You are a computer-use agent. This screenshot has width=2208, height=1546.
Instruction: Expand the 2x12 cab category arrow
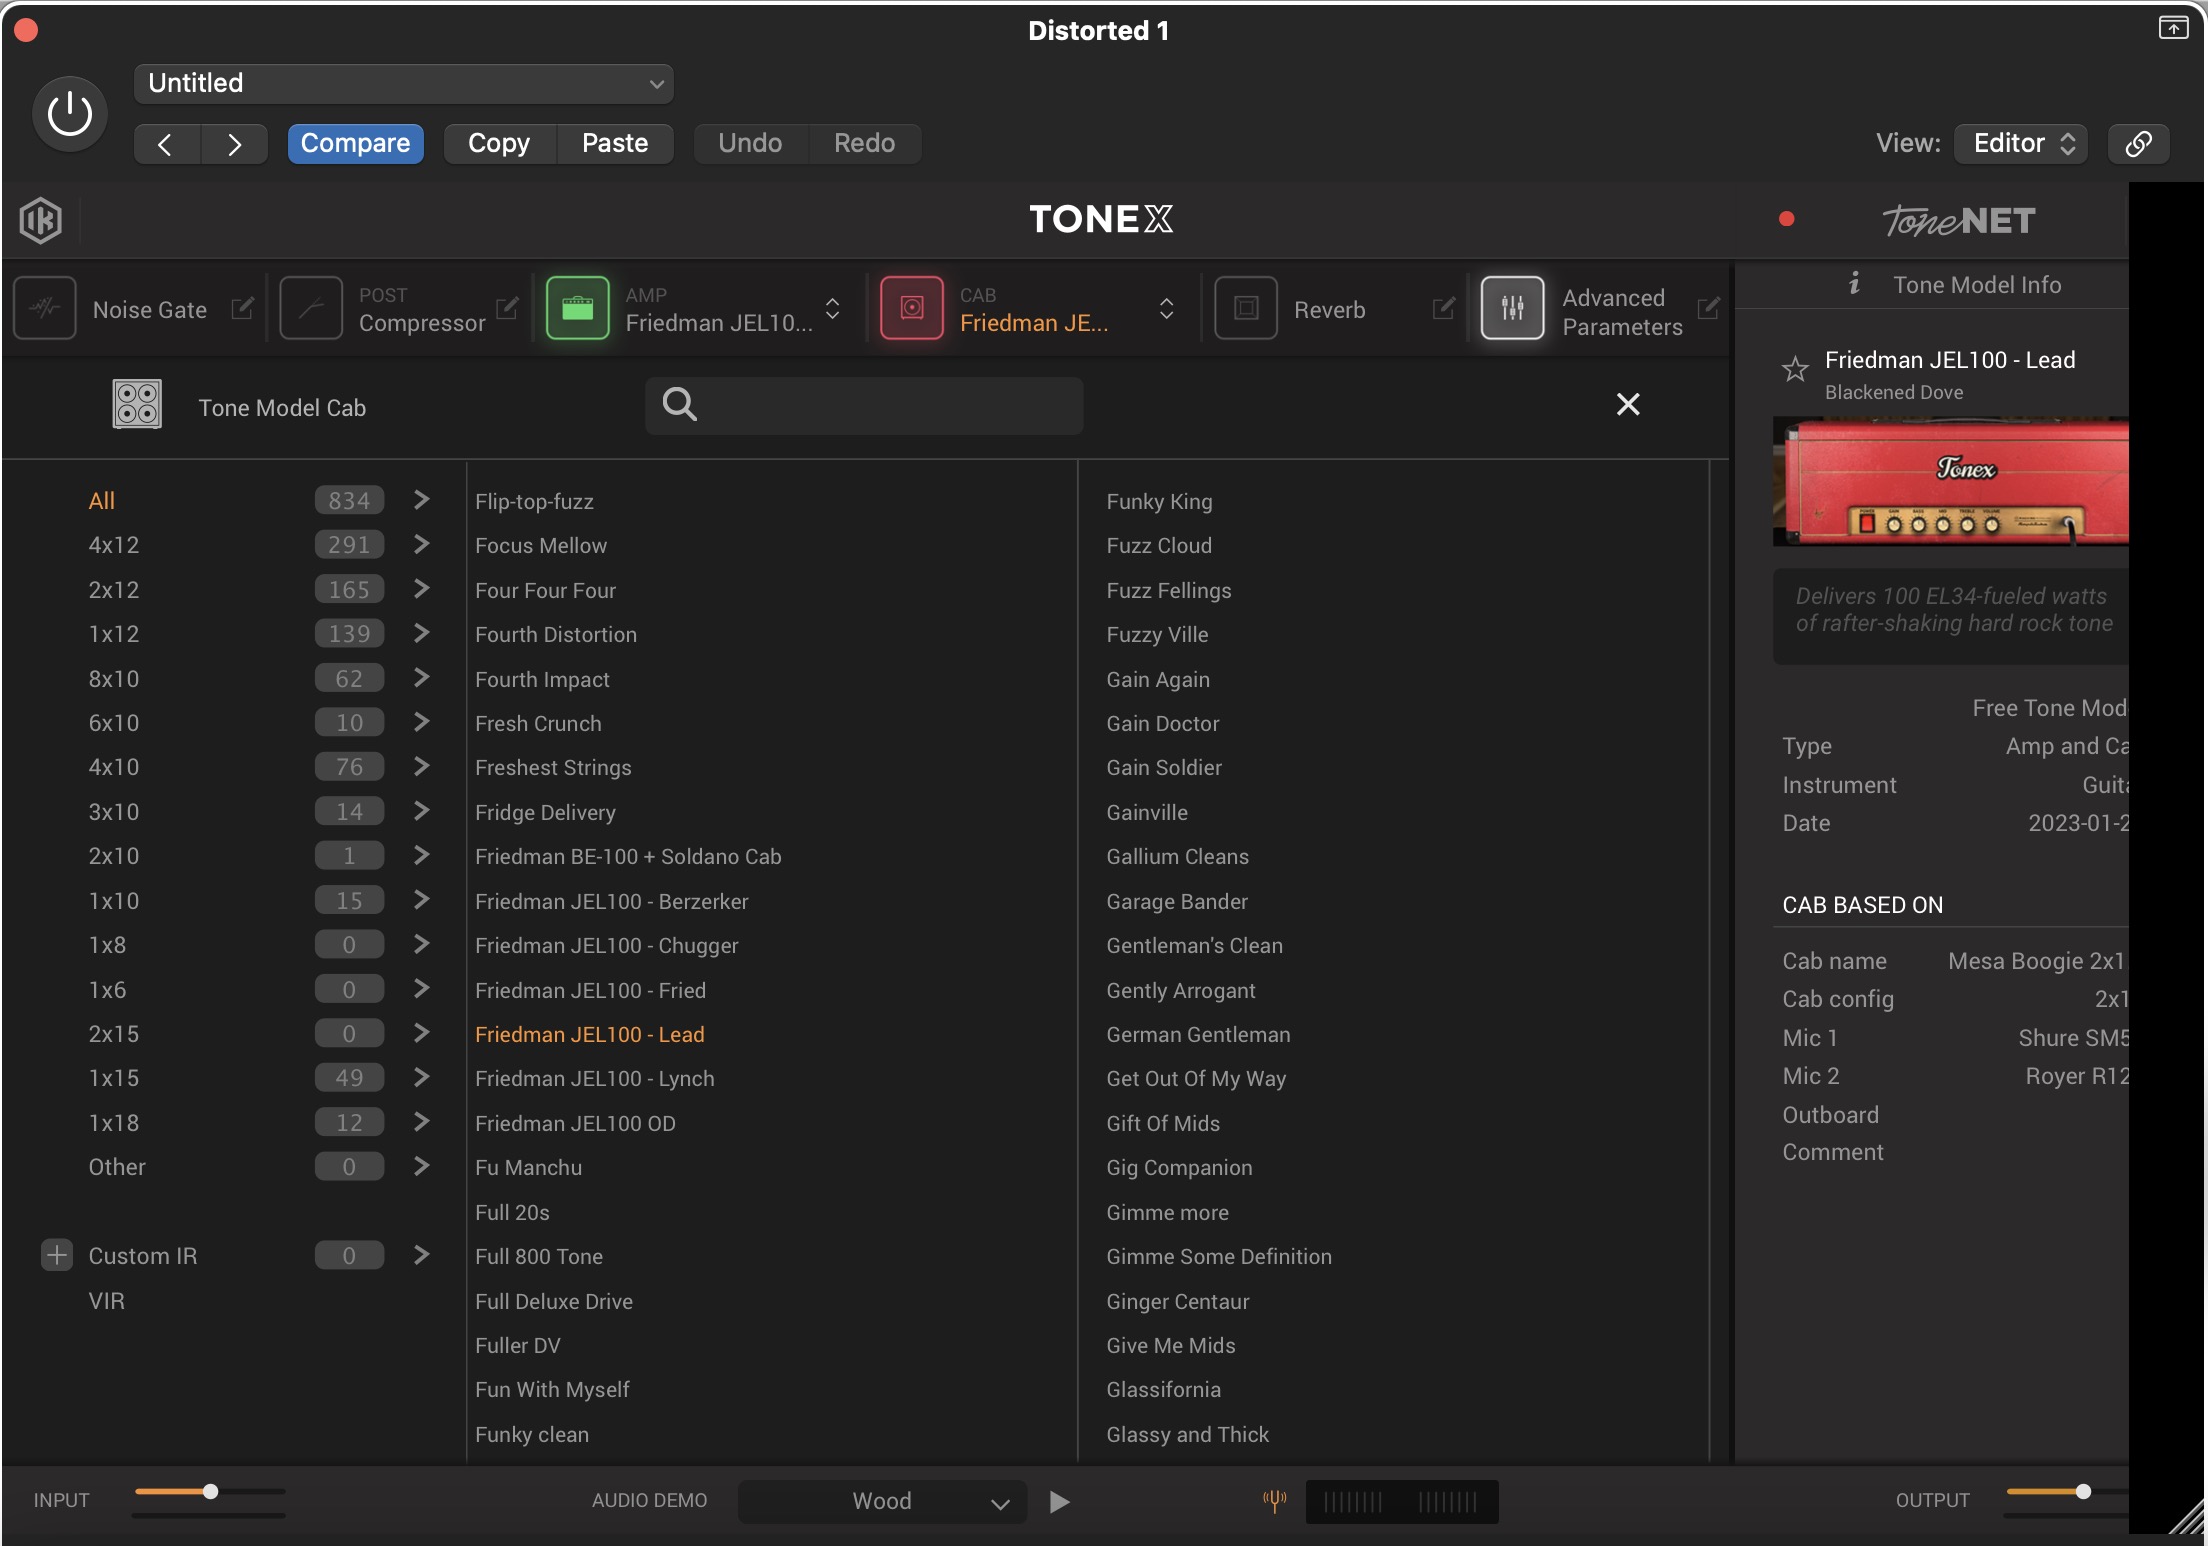pyautogui.click(x=421, y=589)
